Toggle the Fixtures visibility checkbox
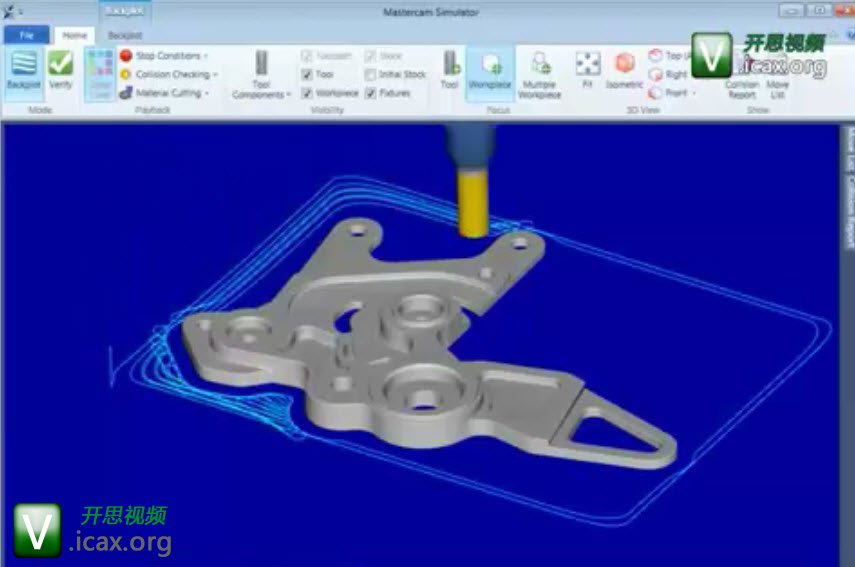The width and height of the screenshot is (855, 567). coord(370,93)
